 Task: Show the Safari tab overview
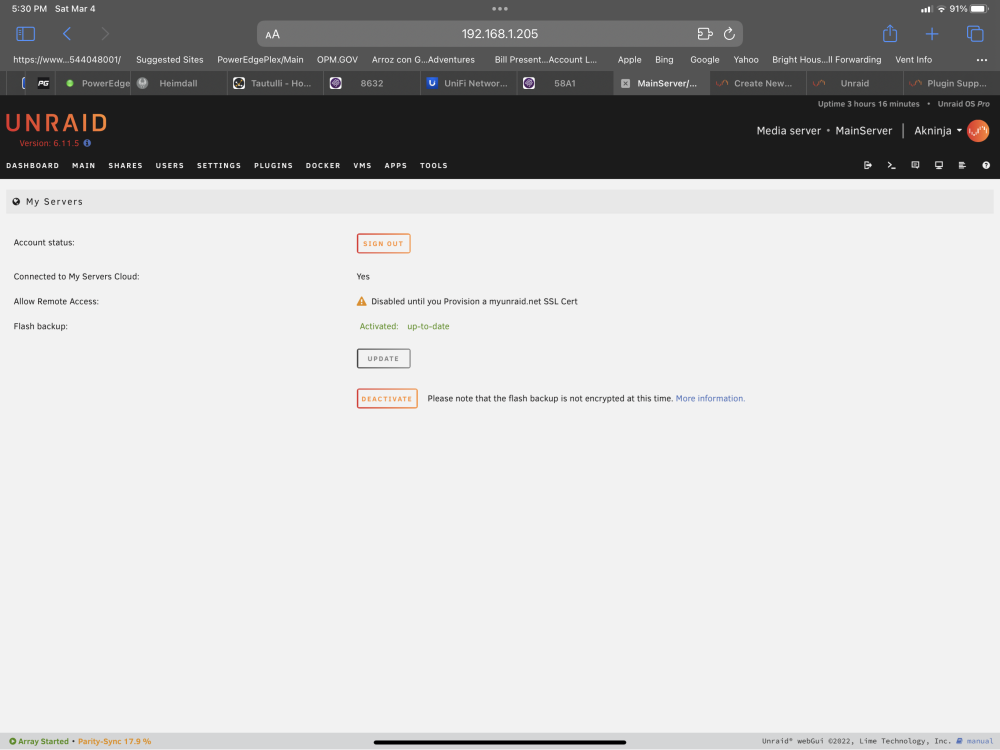[975, 34]
